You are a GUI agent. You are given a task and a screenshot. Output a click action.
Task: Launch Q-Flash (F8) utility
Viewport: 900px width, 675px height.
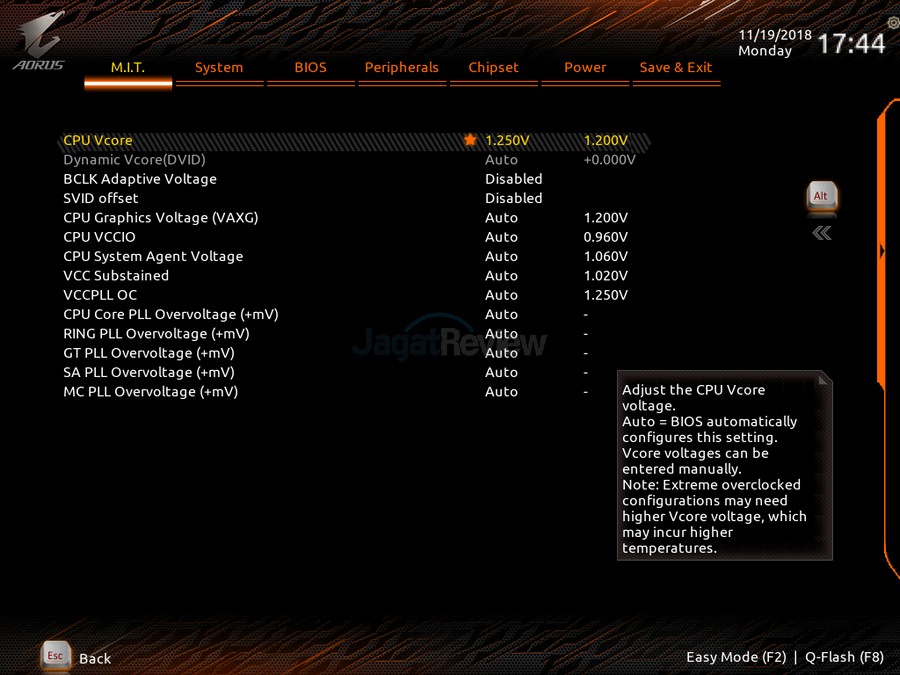844,657
